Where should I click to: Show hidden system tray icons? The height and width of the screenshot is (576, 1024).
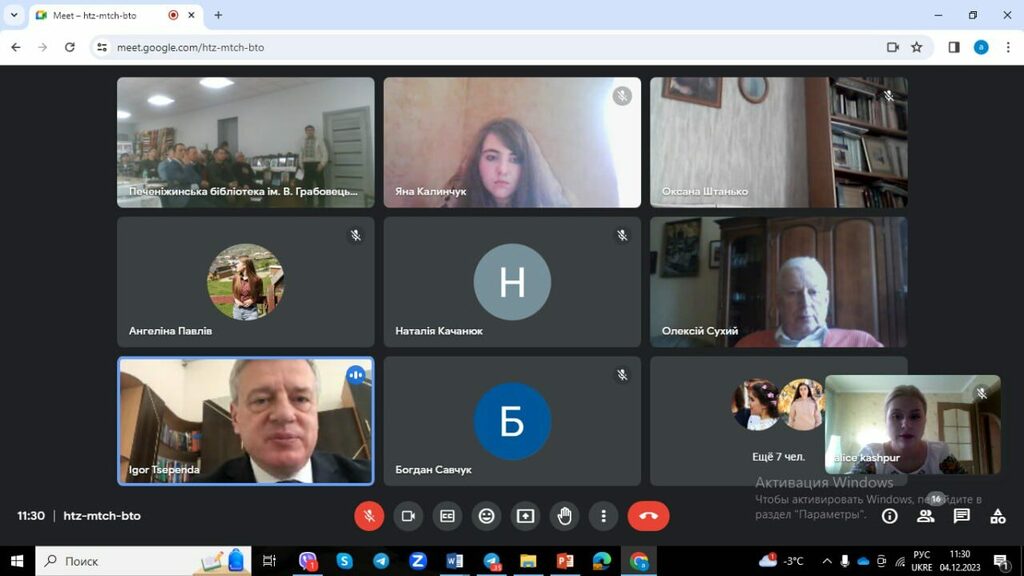pyautogui.click(x=826, y=561)
